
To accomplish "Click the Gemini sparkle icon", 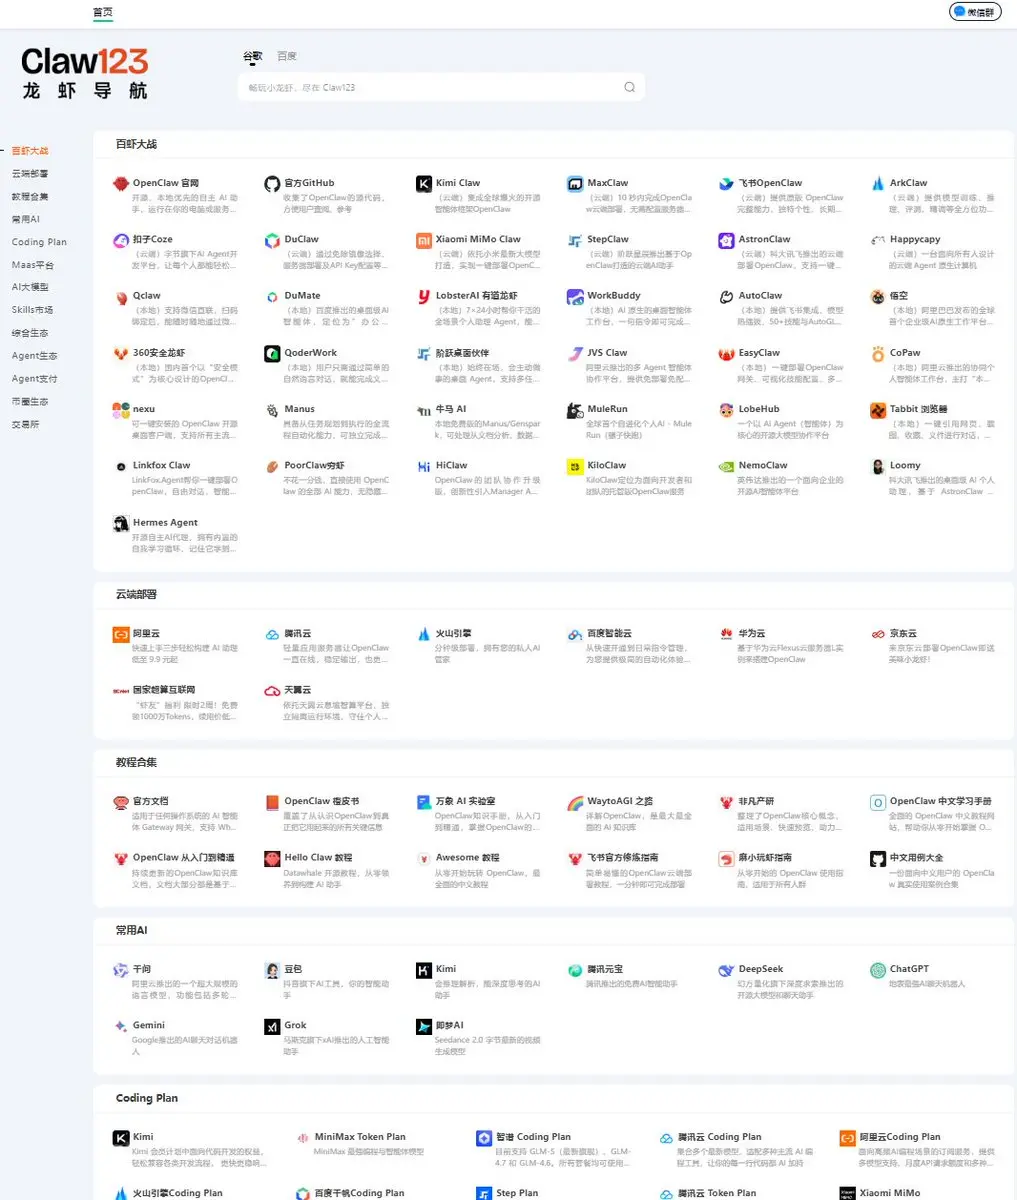I will pyautogui.click(x=121, y=1026).
